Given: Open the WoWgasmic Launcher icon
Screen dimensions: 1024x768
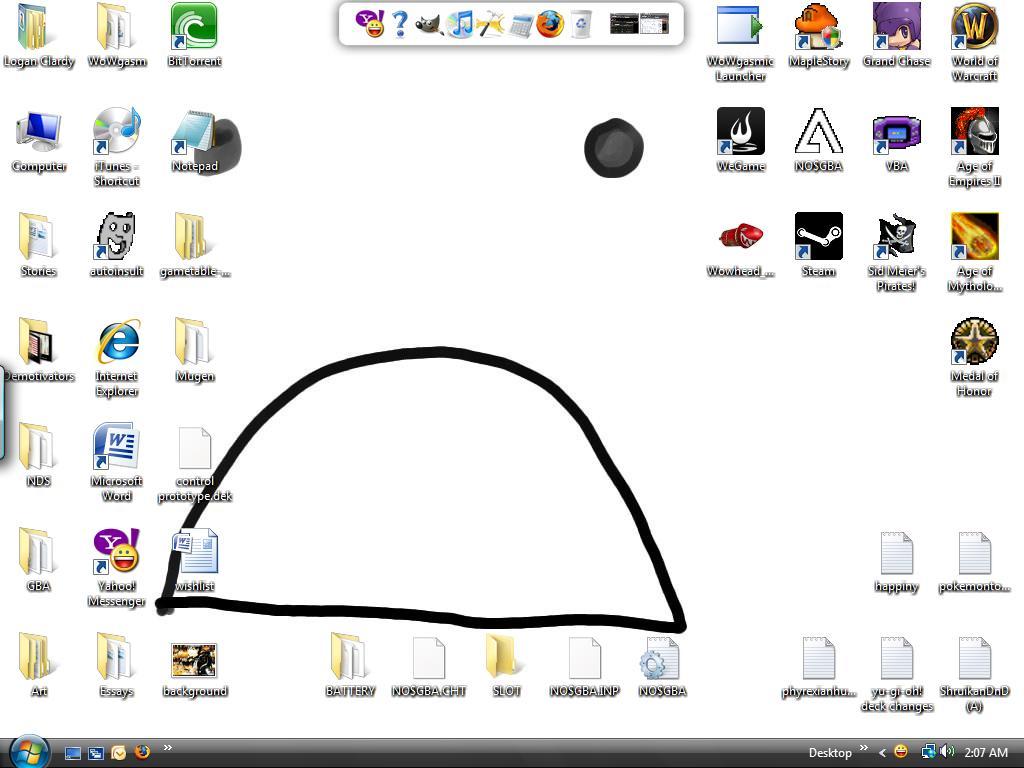Looking at the screenshot, I should pyautogui.click(x=739, y=43).
